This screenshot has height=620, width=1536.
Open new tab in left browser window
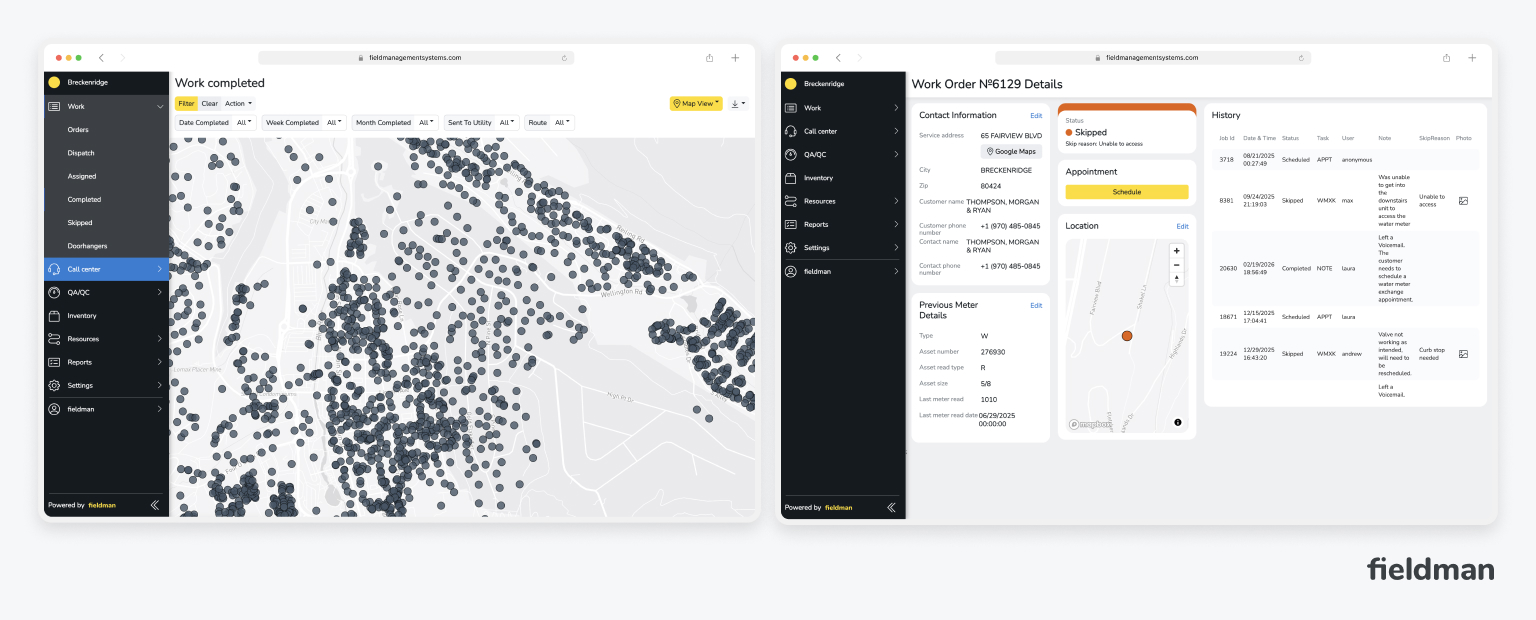click(735, 58)
